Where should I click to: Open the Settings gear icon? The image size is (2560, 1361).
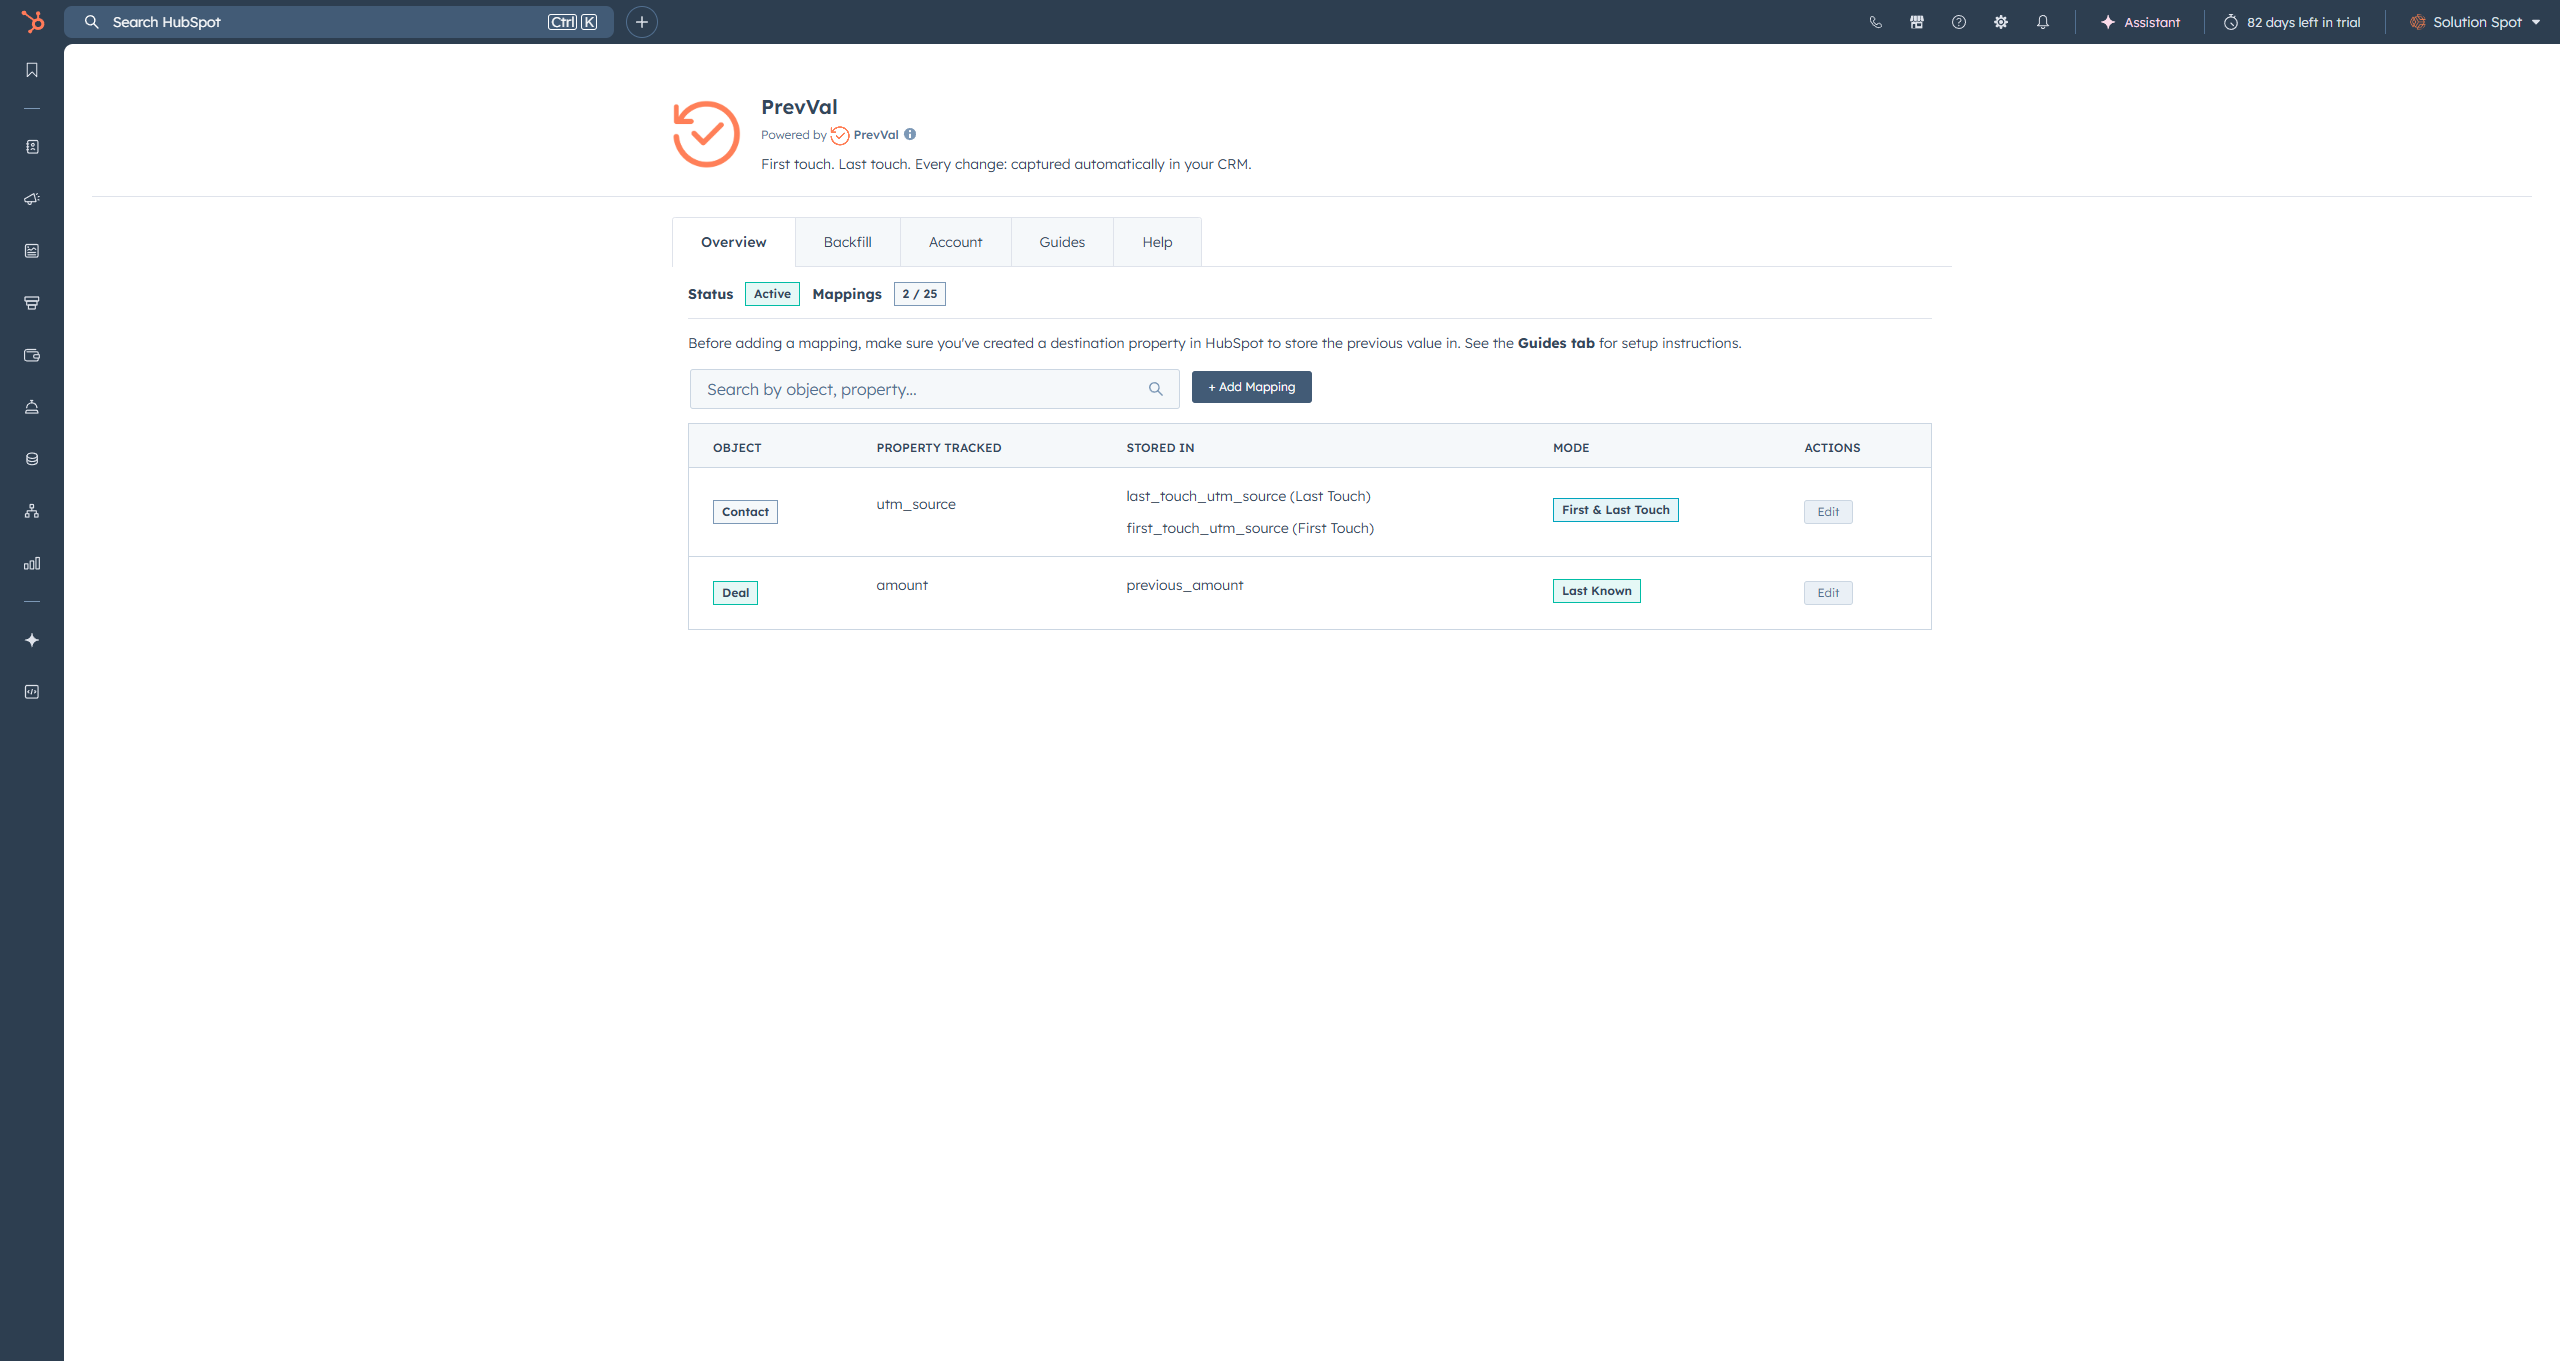pos(2001,22)
